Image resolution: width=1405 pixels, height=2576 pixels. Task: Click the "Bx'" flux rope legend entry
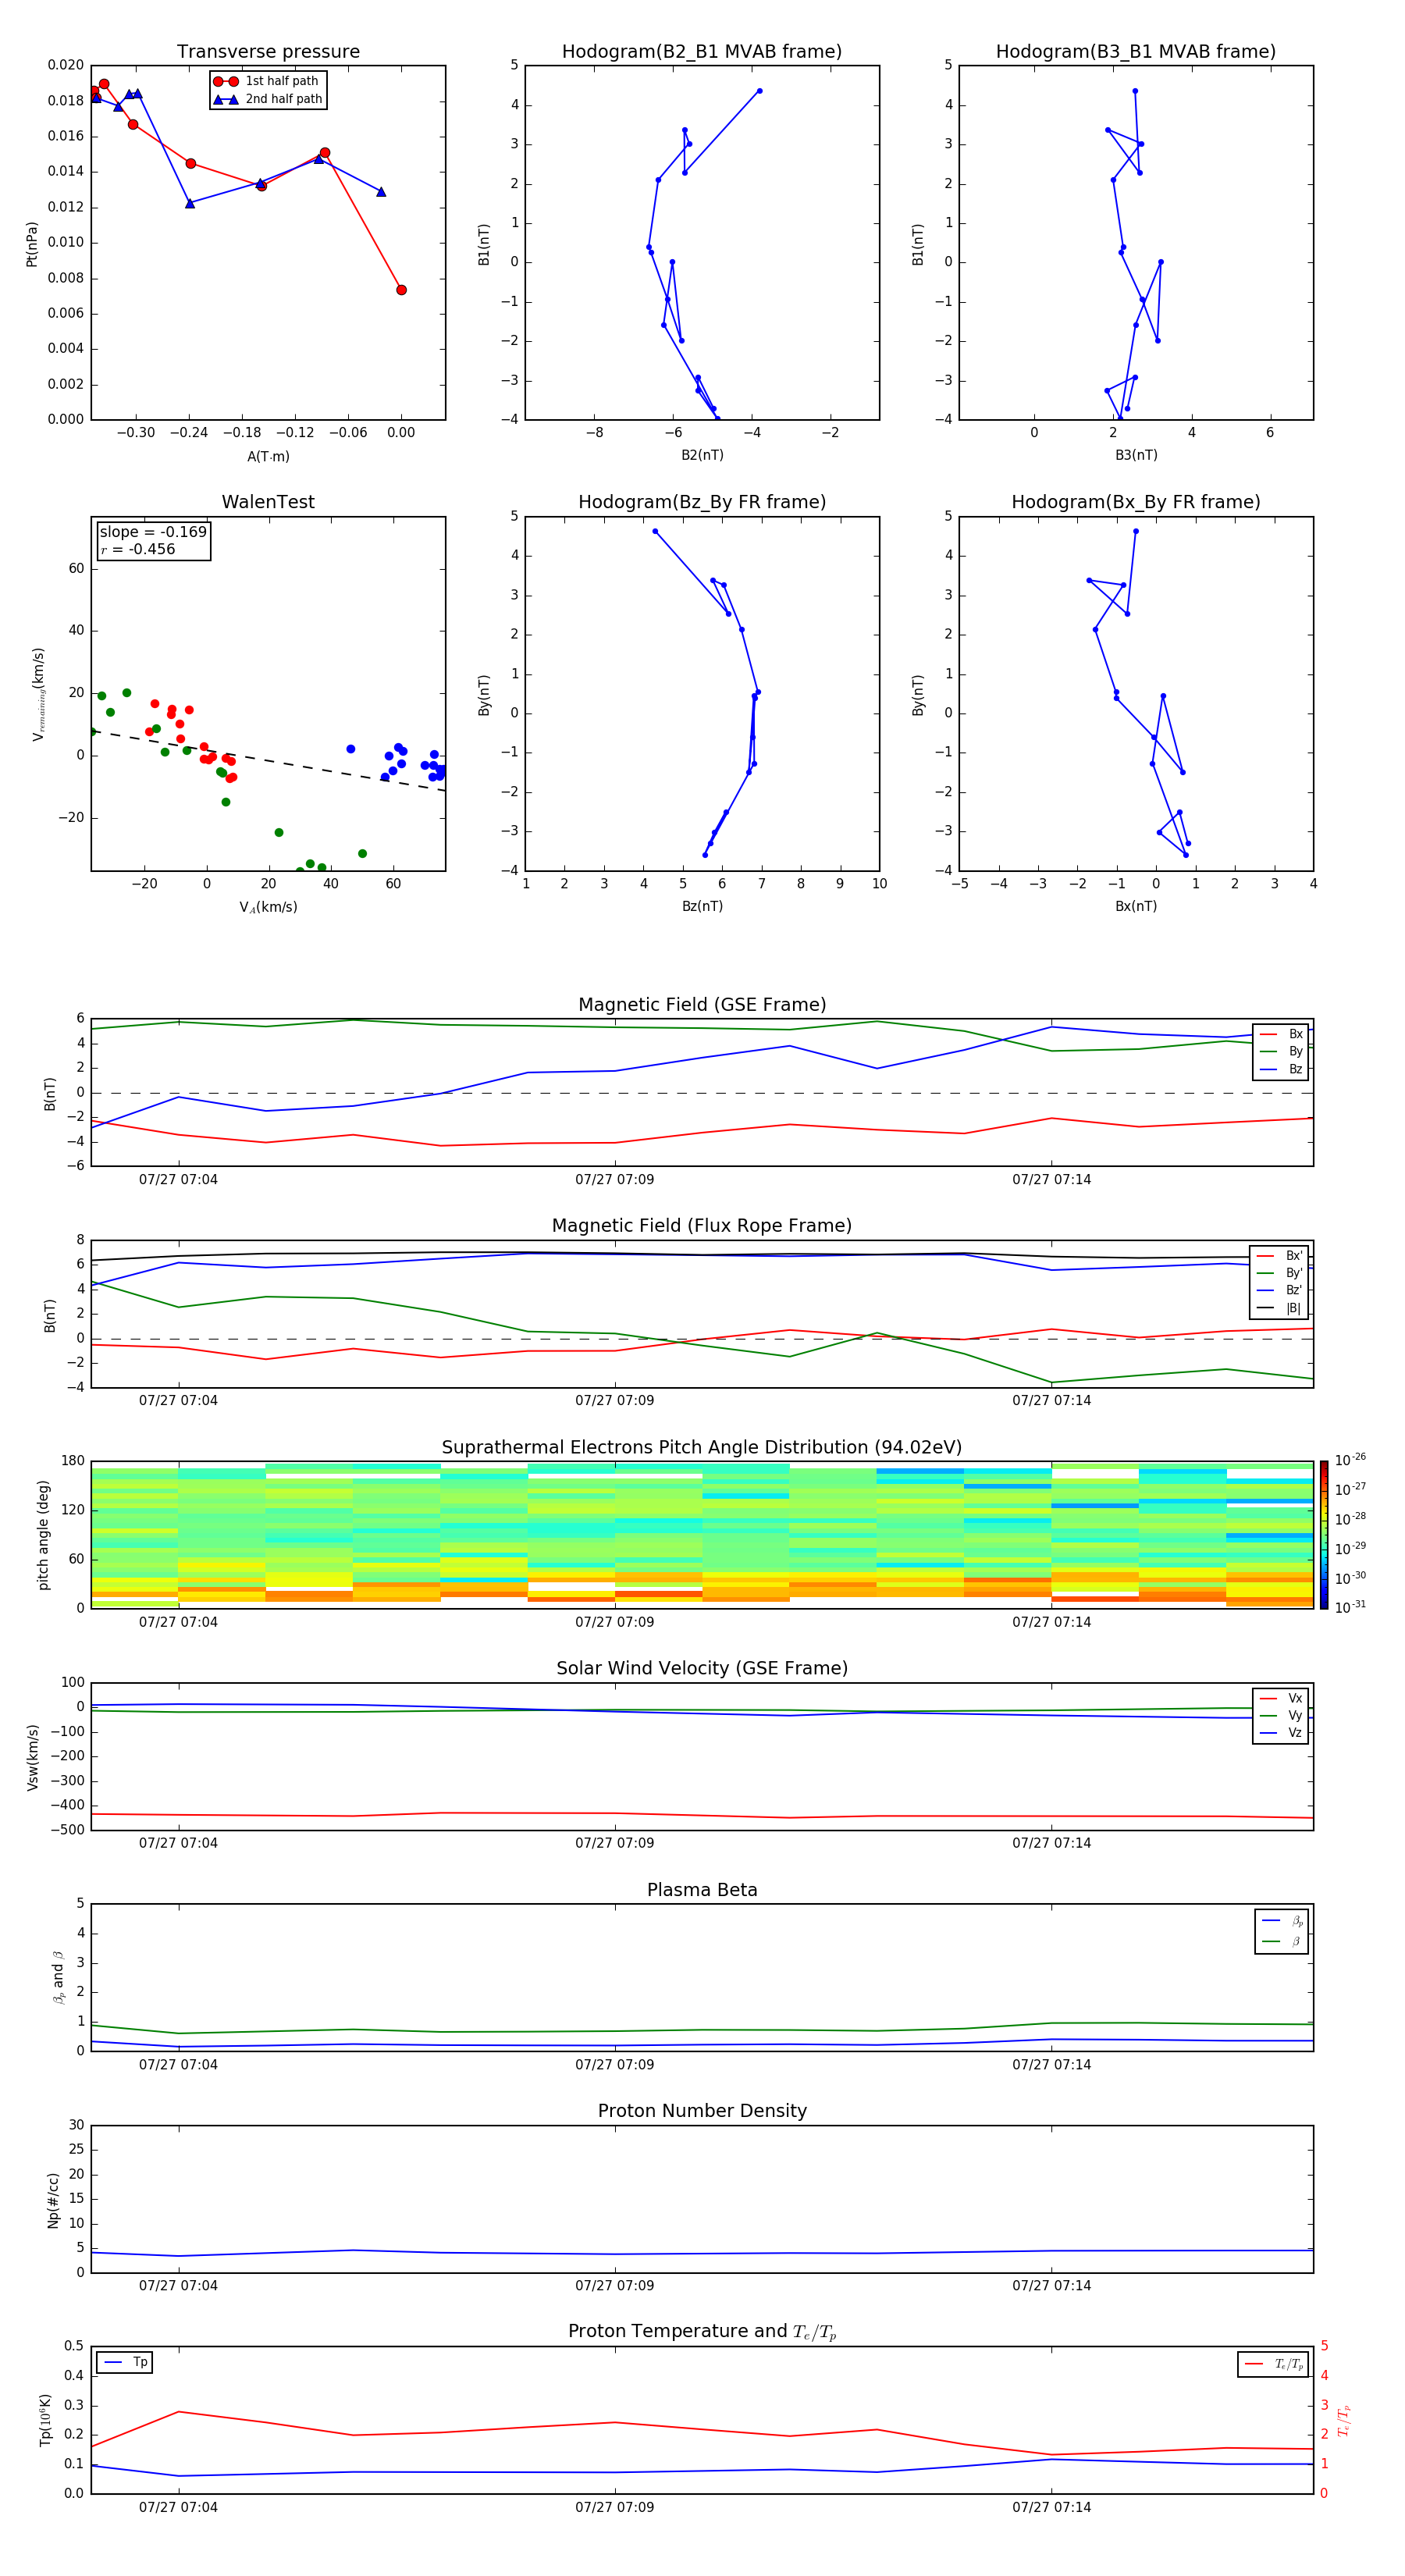[x=1280, y=1256]
